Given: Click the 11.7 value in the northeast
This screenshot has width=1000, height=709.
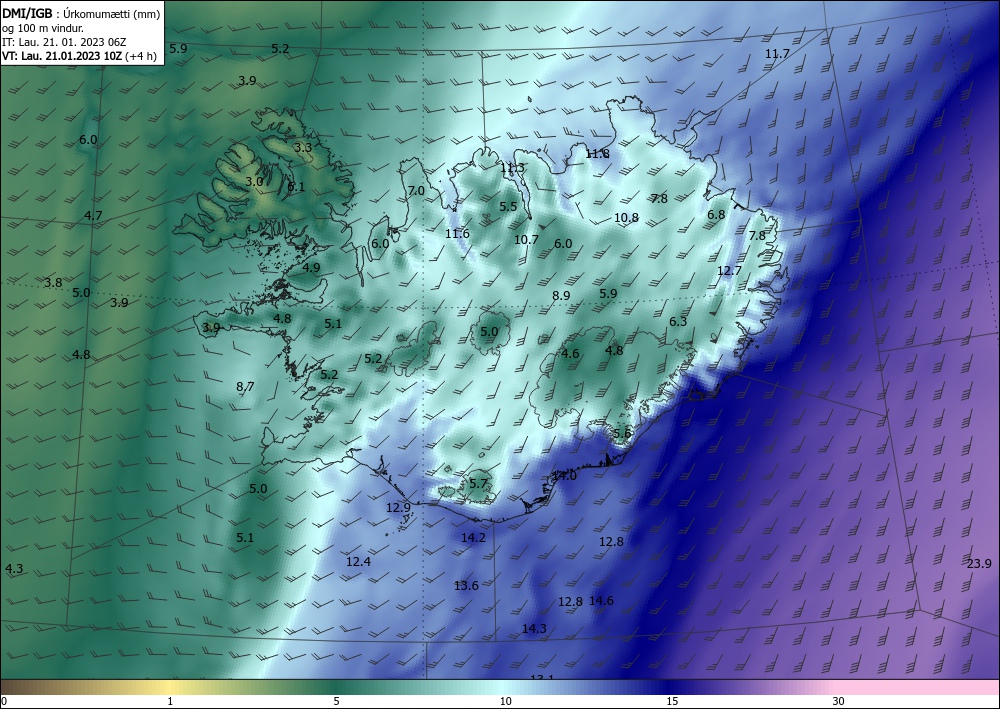Looking at the screenshot, I should click(777, 54).
